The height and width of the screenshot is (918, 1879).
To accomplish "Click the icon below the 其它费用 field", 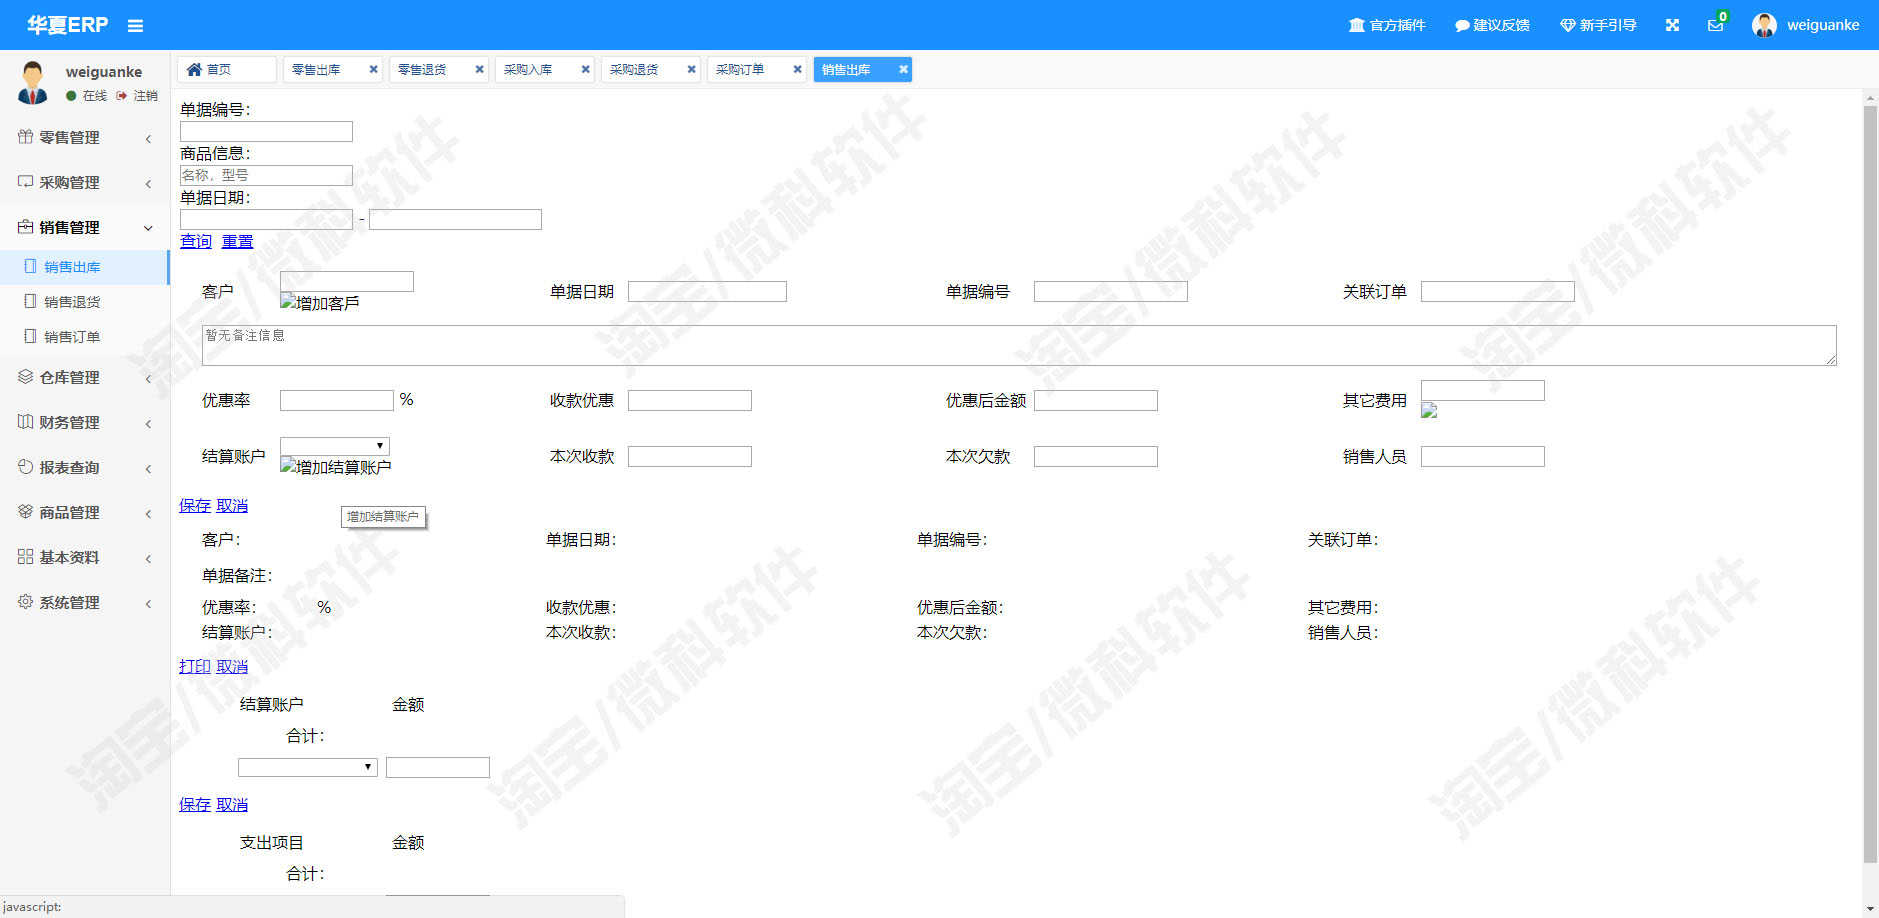I will pyautogui.click(x=1429, y=410).
